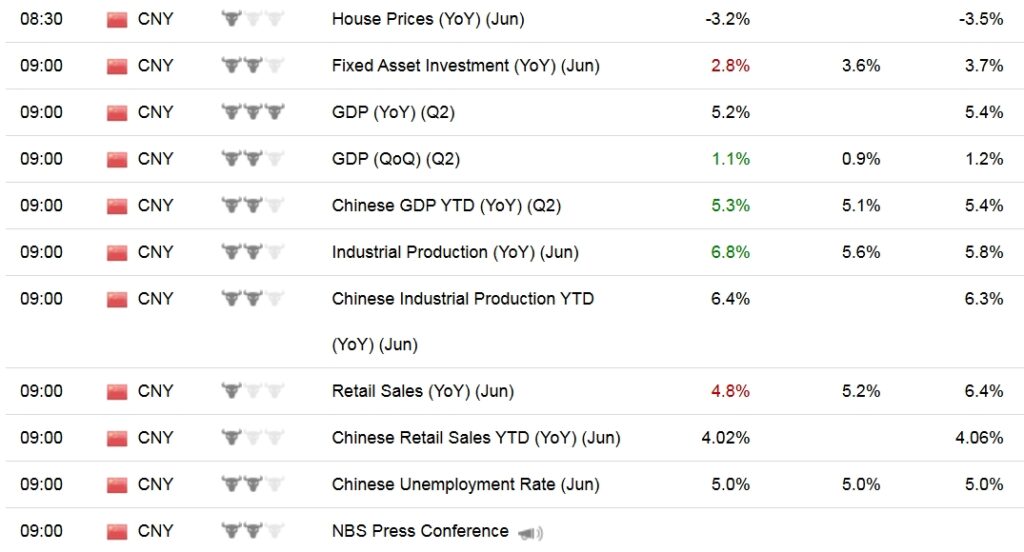Click bull icons for NBS Press Conference
Screen dimensions: 1024x552
(x=252, y=531)
